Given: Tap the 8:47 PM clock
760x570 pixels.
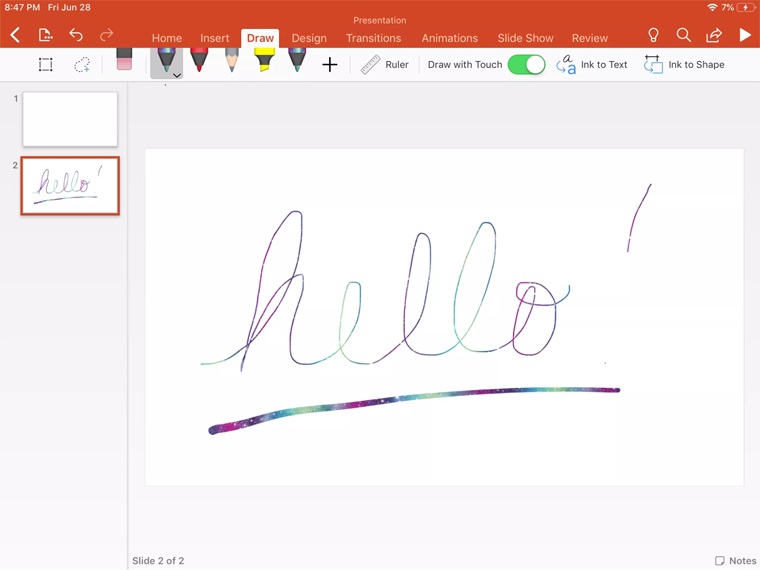Looking at the screenshot, I should tap(22, 7).
